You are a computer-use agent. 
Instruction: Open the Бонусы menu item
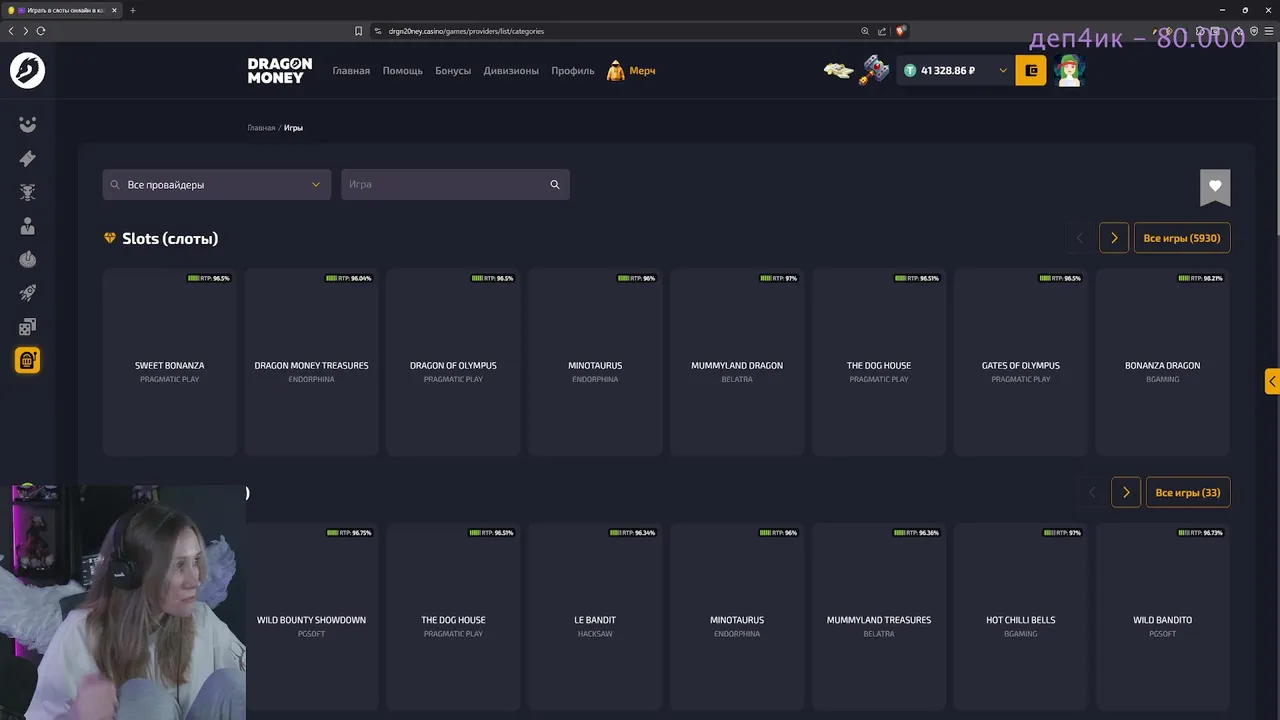point(453,71)
